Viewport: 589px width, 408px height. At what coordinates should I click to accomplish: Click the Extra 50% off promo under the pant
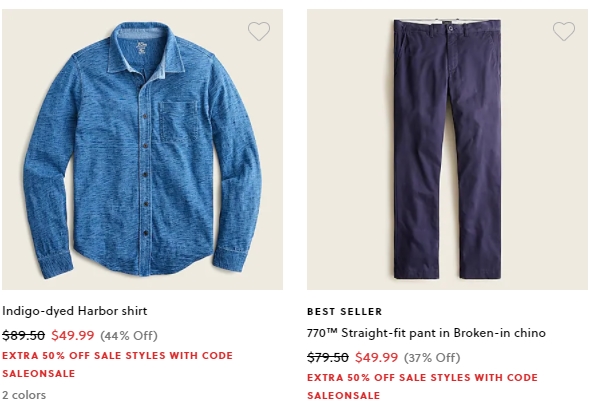[x=422, y=386]
